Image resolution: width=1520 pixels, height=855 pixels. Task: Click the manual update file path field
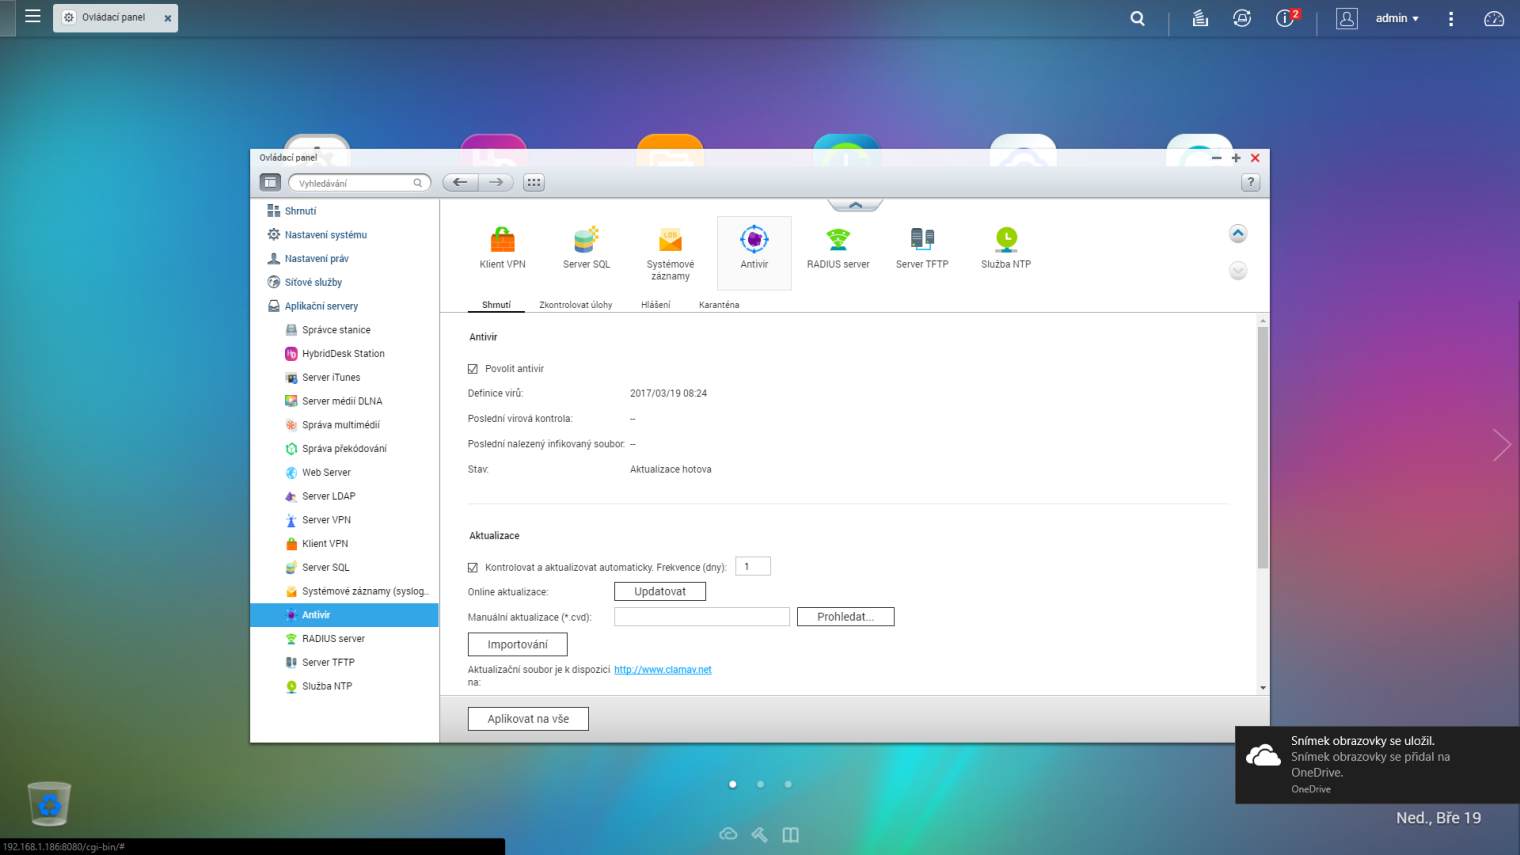(702, 617)
